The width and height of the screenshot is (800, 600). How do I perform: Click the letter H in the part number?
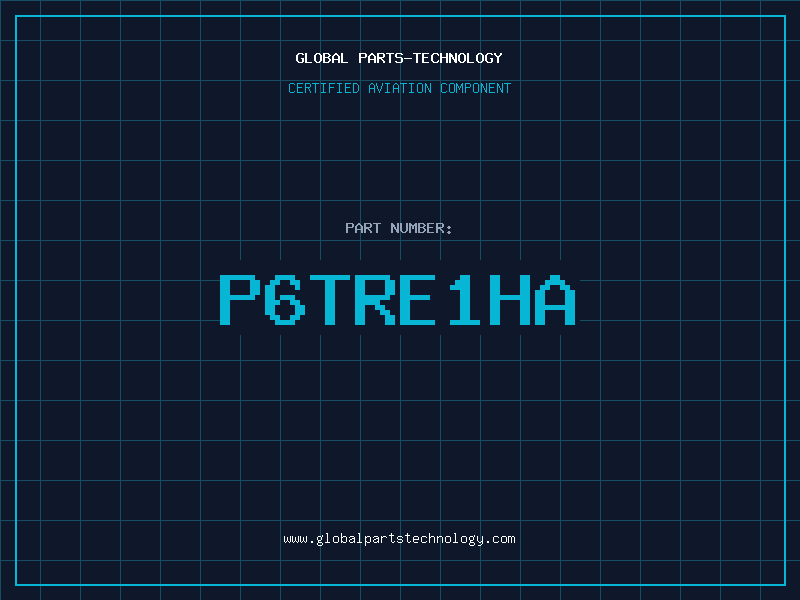(511, 300)
